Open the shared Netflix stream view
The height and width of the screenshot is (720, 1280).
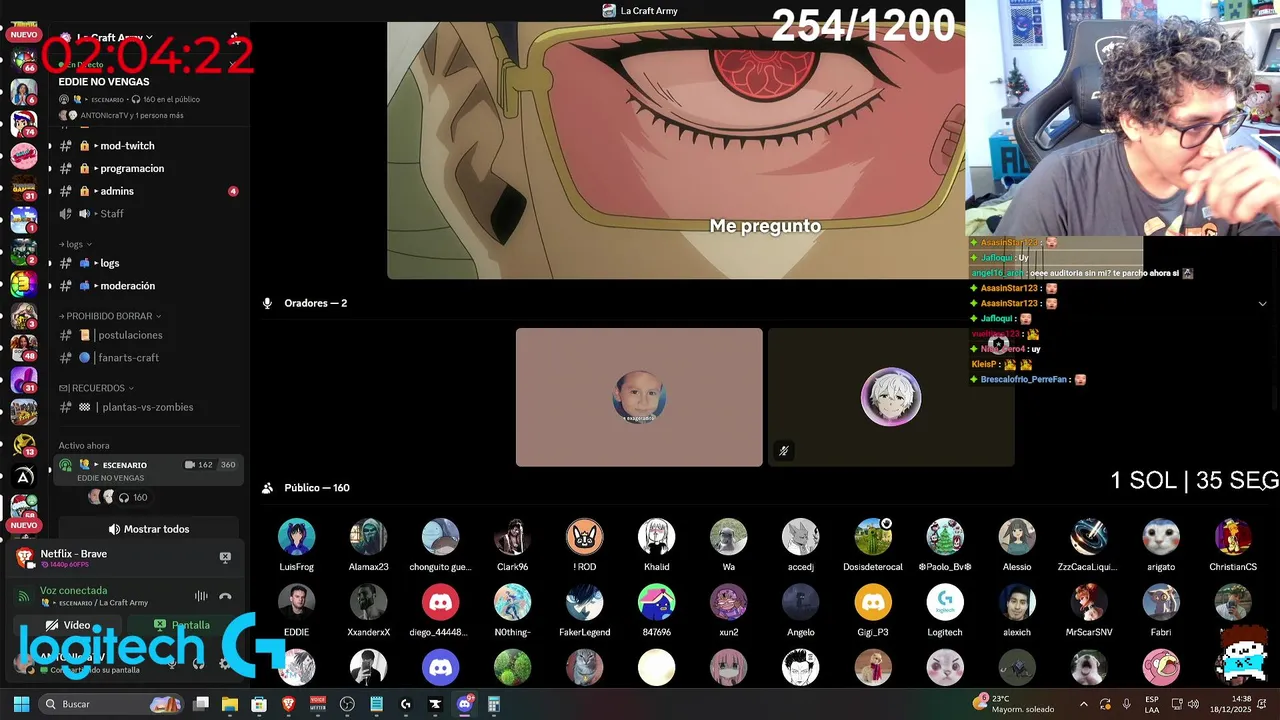(x=676, y=150)
